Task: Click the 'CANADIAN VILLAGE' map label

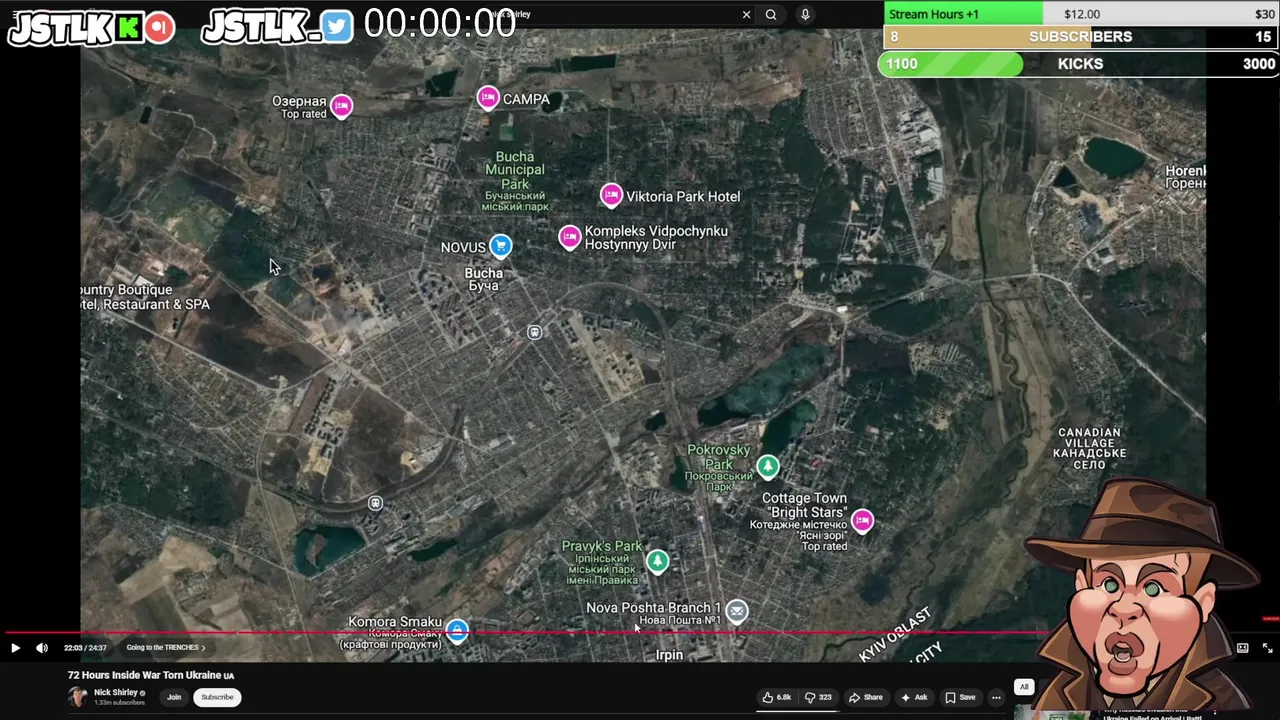Action: 1089,449
